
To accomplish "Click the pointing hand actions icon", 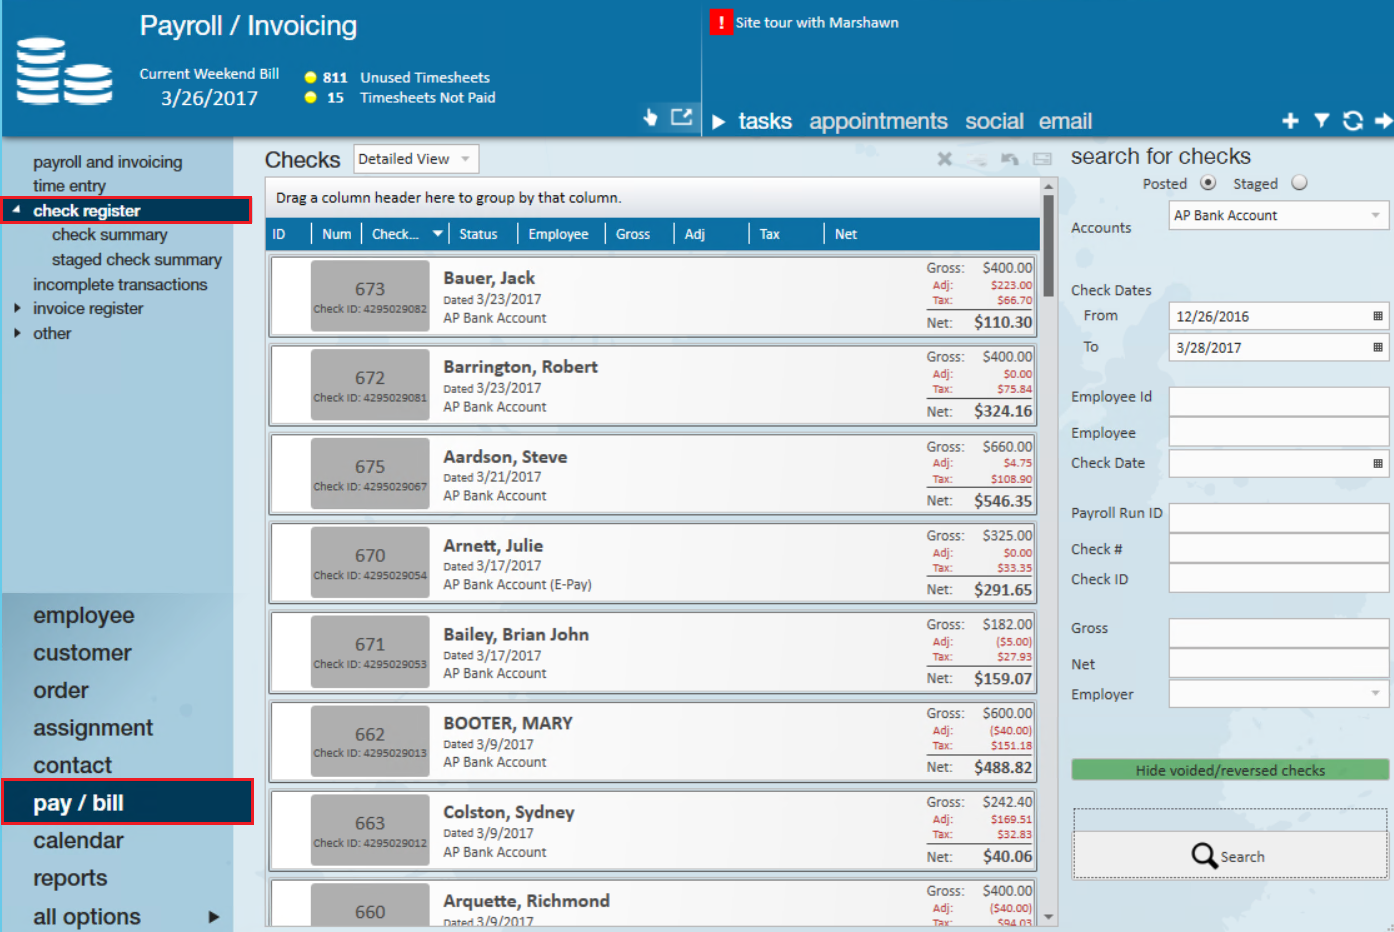I will [x=650, y=118].
